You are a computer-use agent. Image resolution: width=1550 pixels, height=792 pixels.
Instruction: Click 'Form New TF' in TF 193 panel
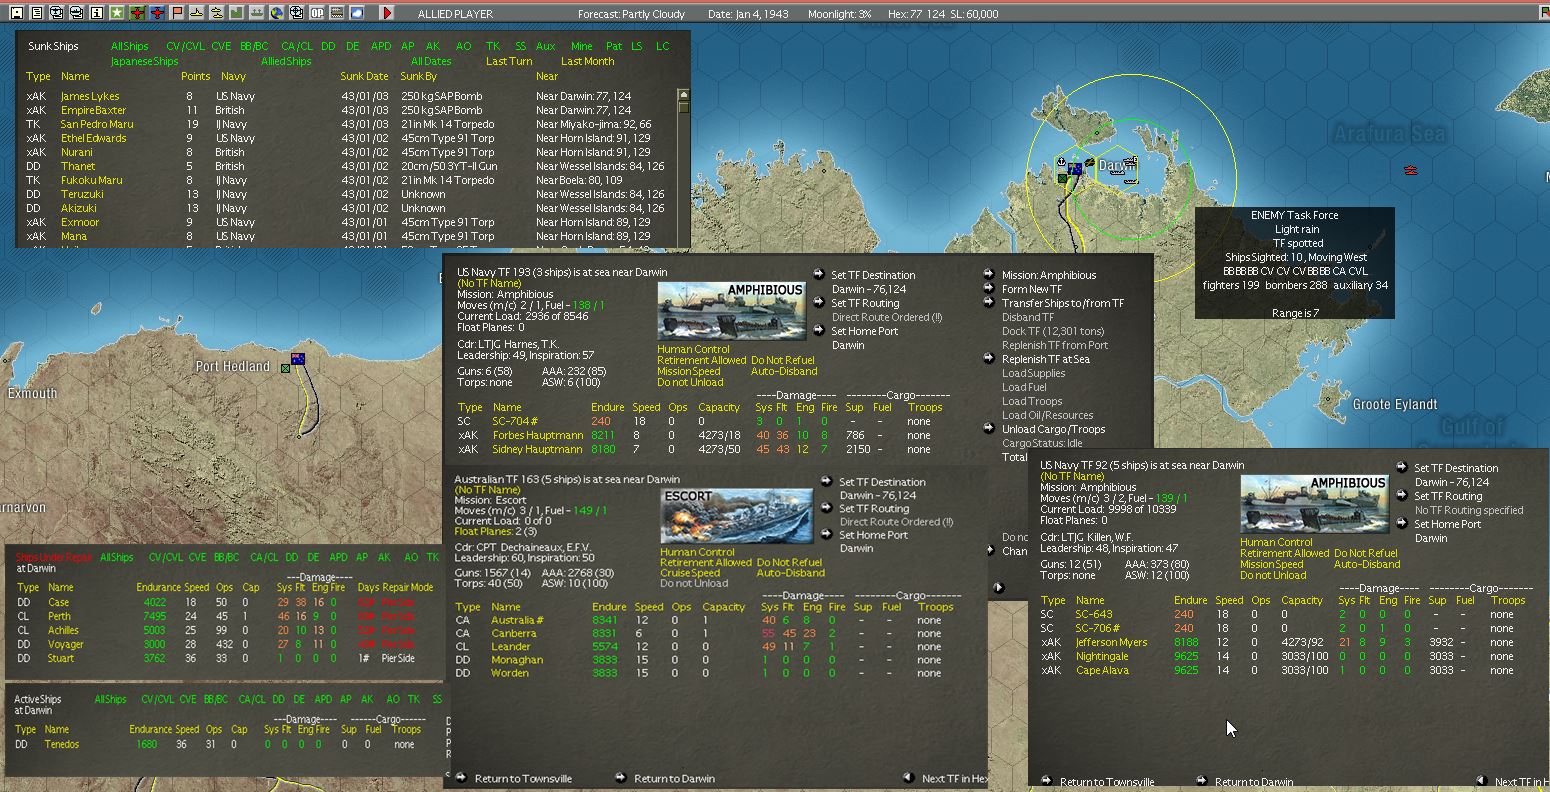coord(1032,289)
